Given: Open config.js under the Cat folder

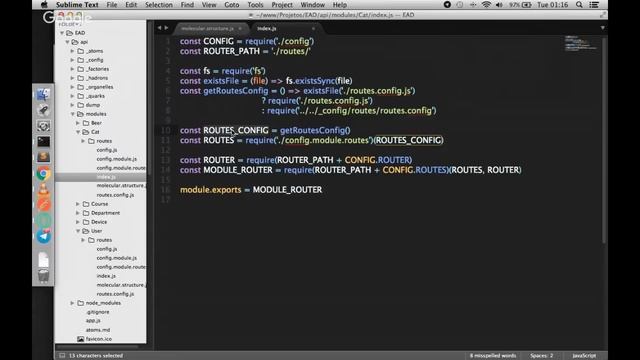Looking at the screenshot, I should [107, 150].
